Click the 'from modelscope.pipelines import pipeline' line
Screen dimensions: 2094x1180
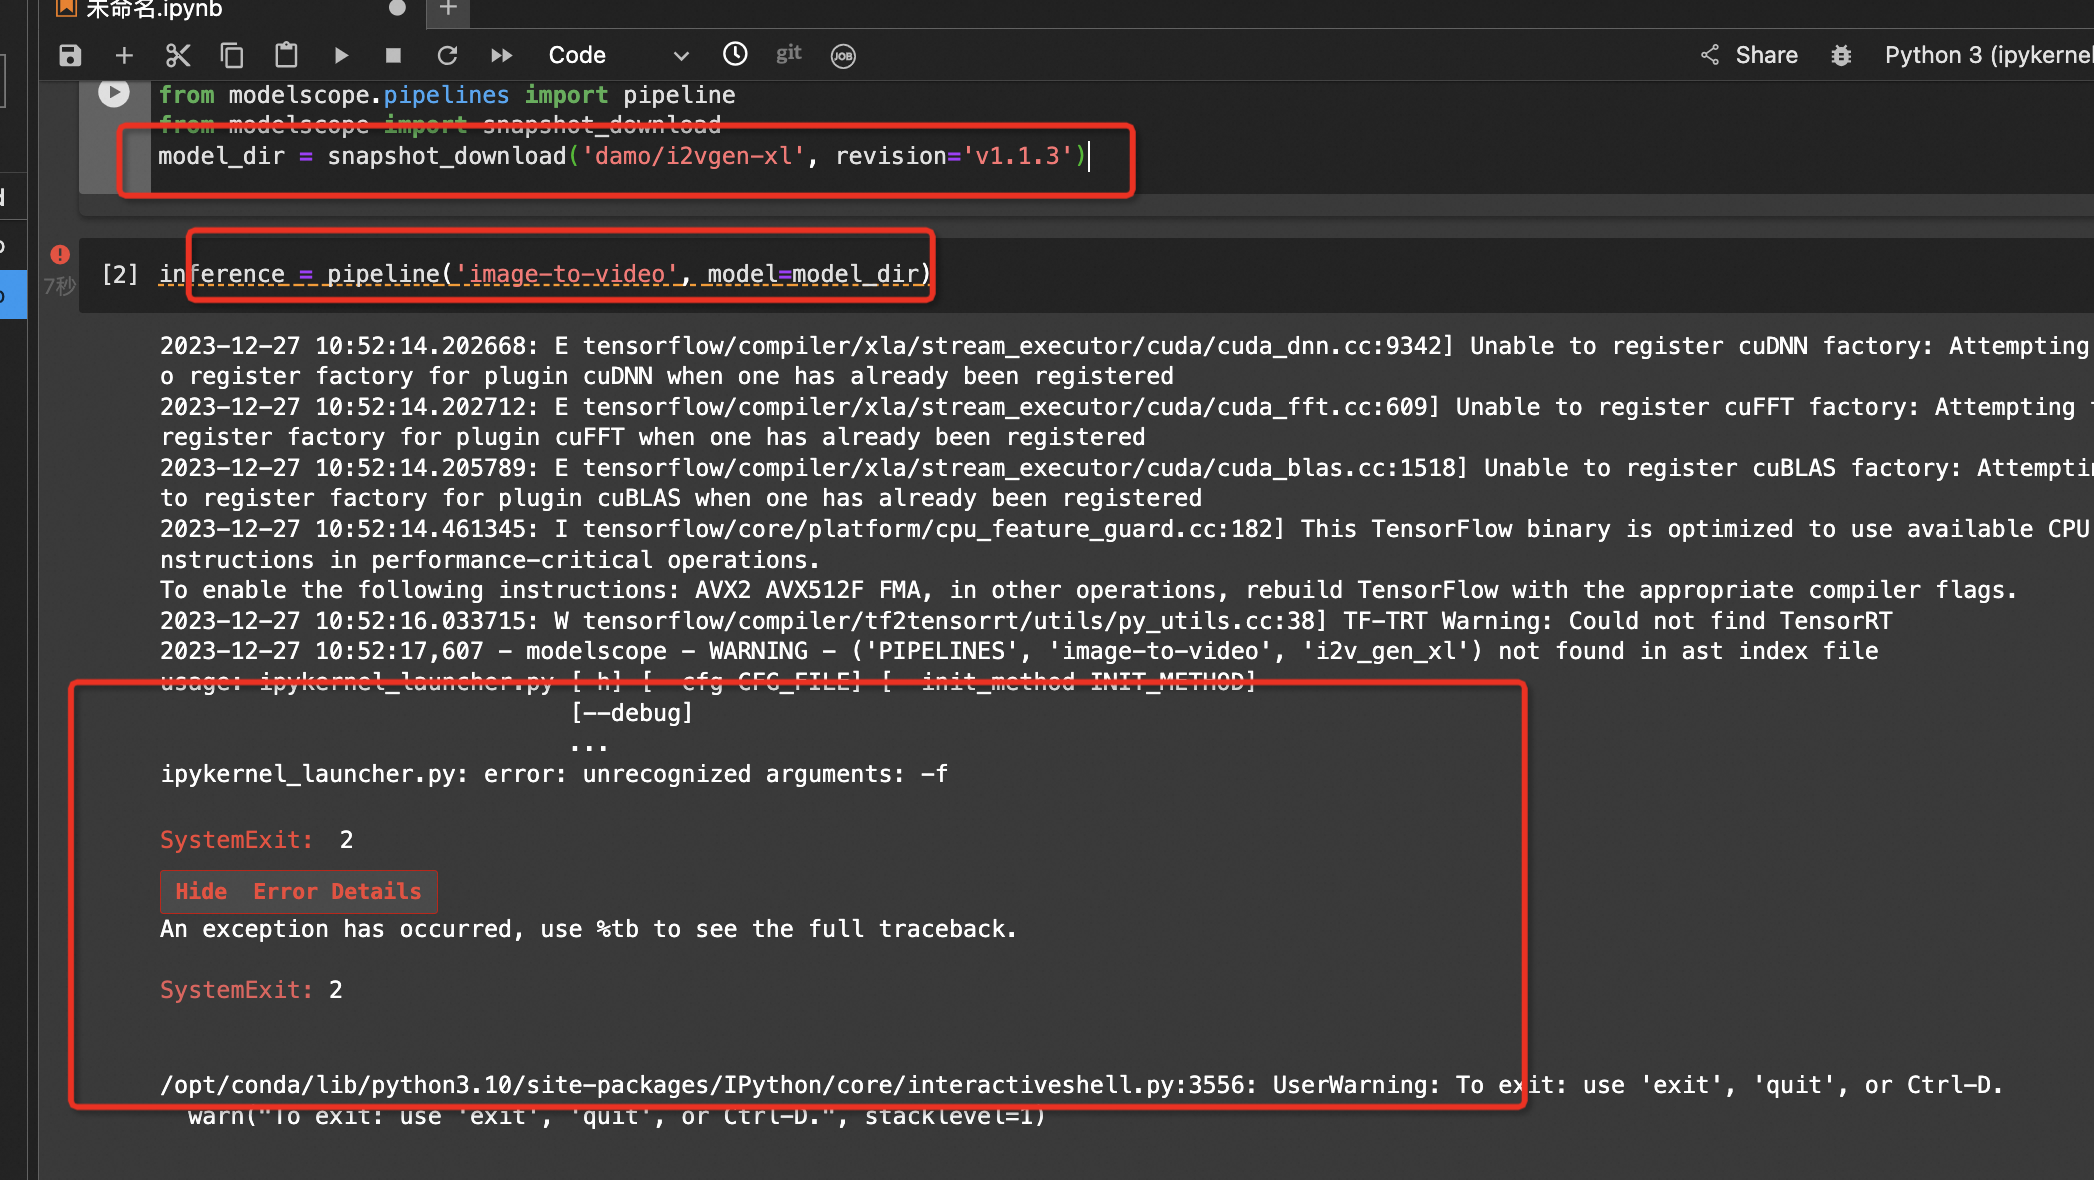pos(447,95)
